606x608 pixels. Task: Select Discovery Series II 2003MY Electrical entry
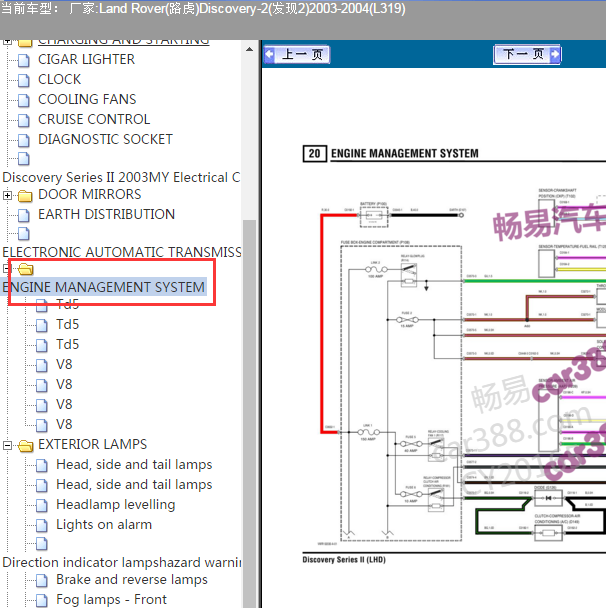pos(121,177)
